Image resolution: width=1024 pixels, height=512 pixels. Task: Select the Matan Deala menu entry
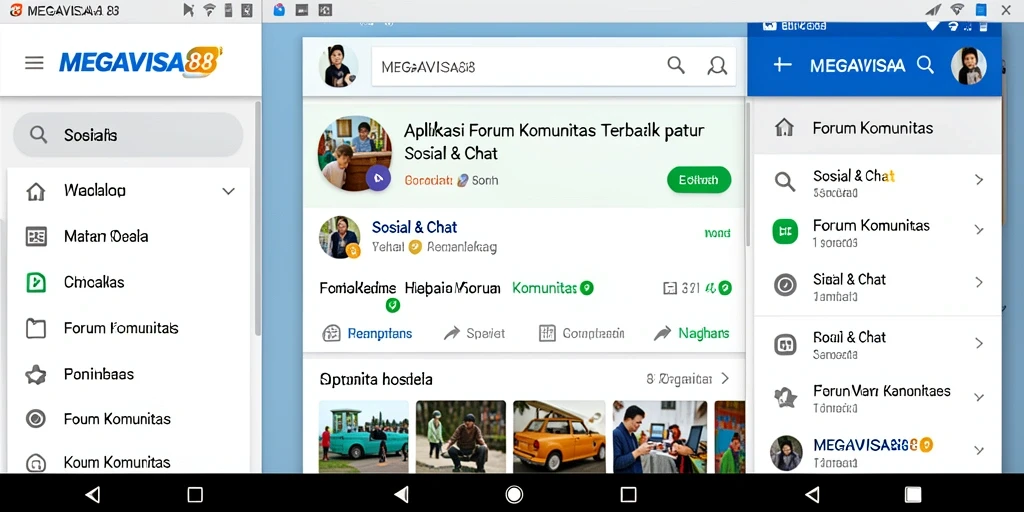click(106, 236)
